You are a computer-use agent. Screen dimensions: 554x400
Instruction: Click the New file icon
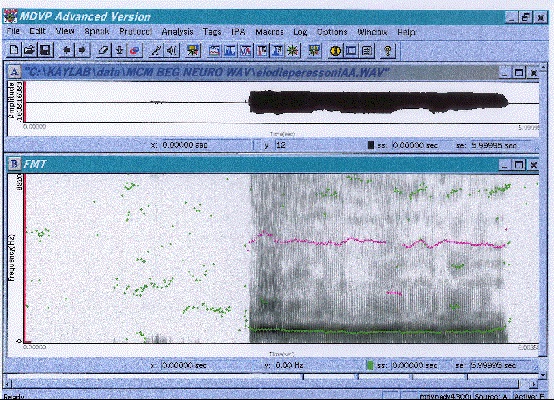14,50
